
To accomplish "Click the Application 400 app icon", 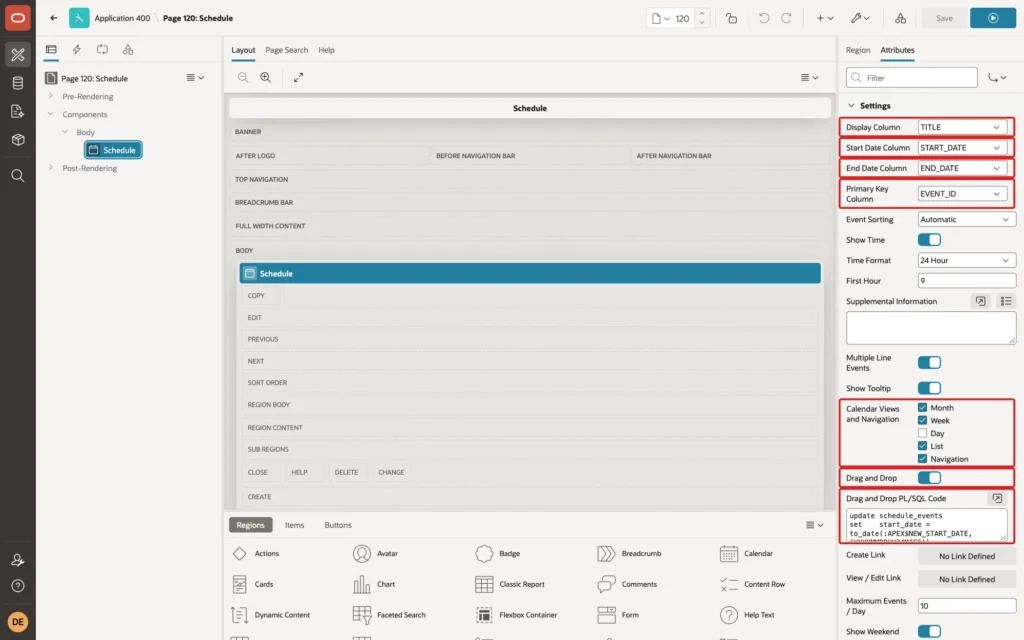I will 79,18.
